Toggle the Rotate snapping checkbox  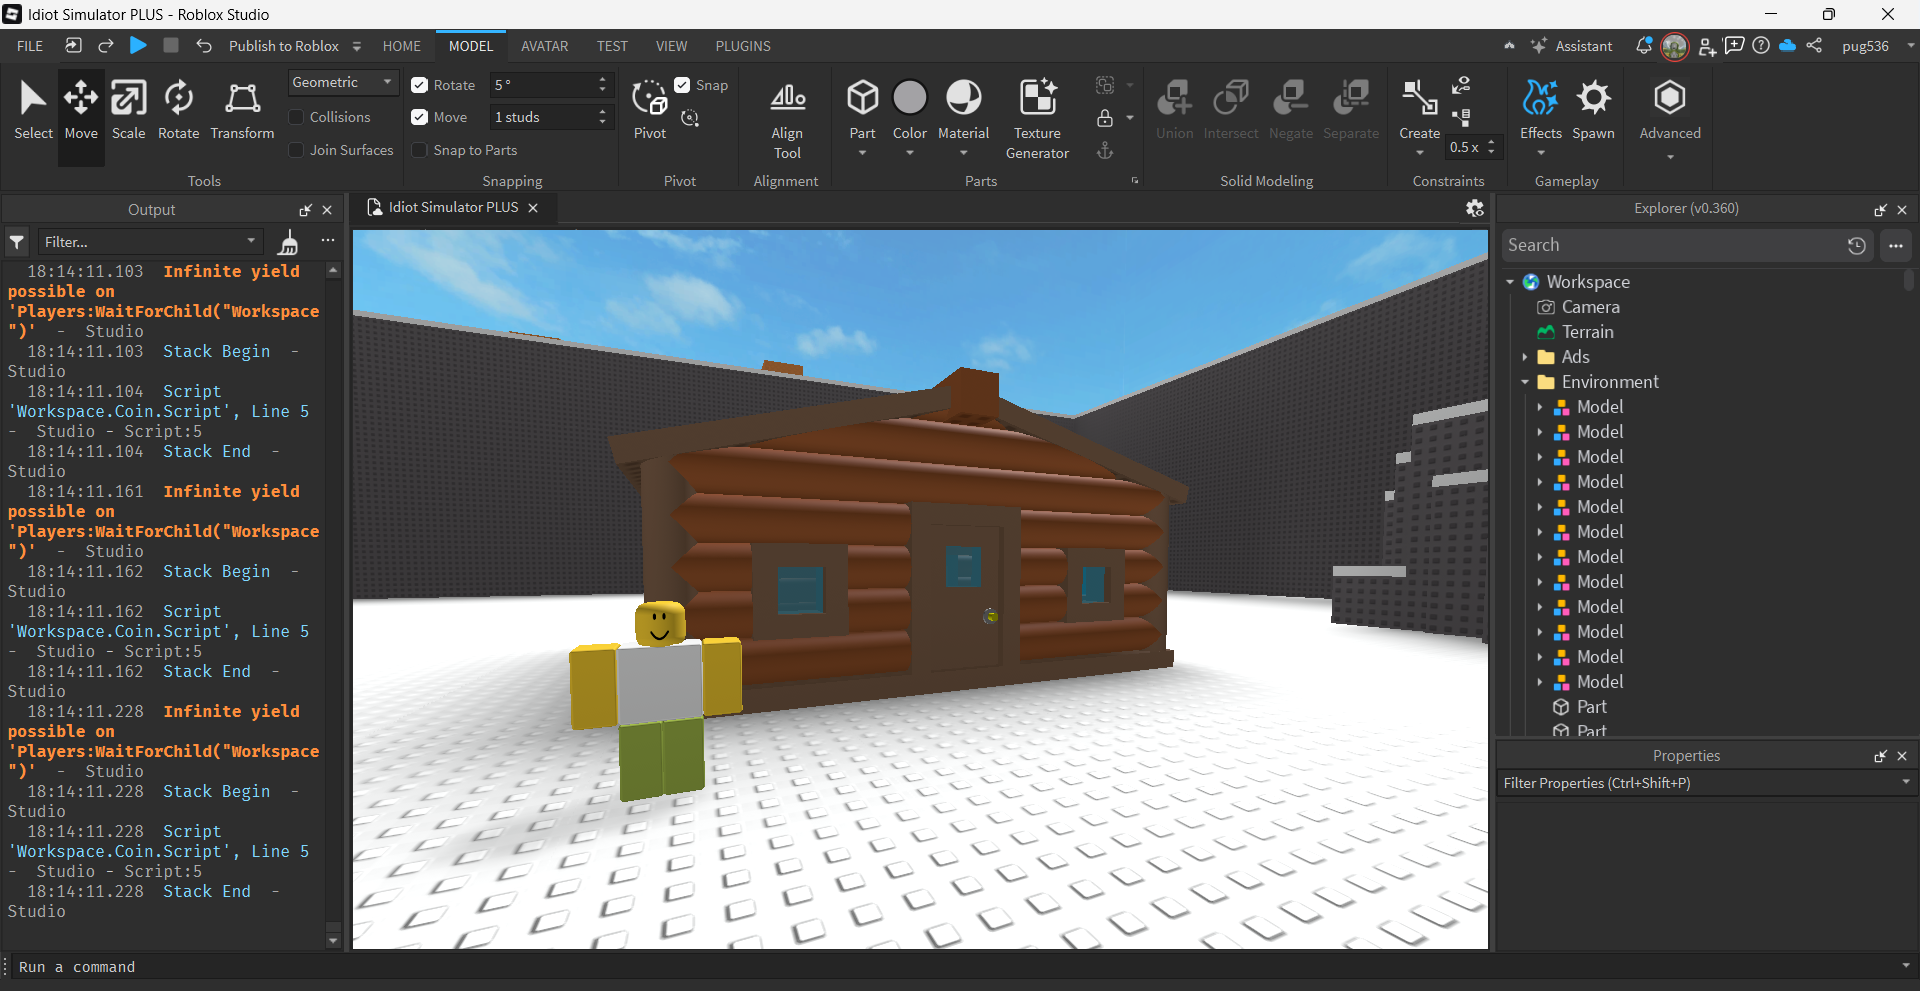(419, 85)
